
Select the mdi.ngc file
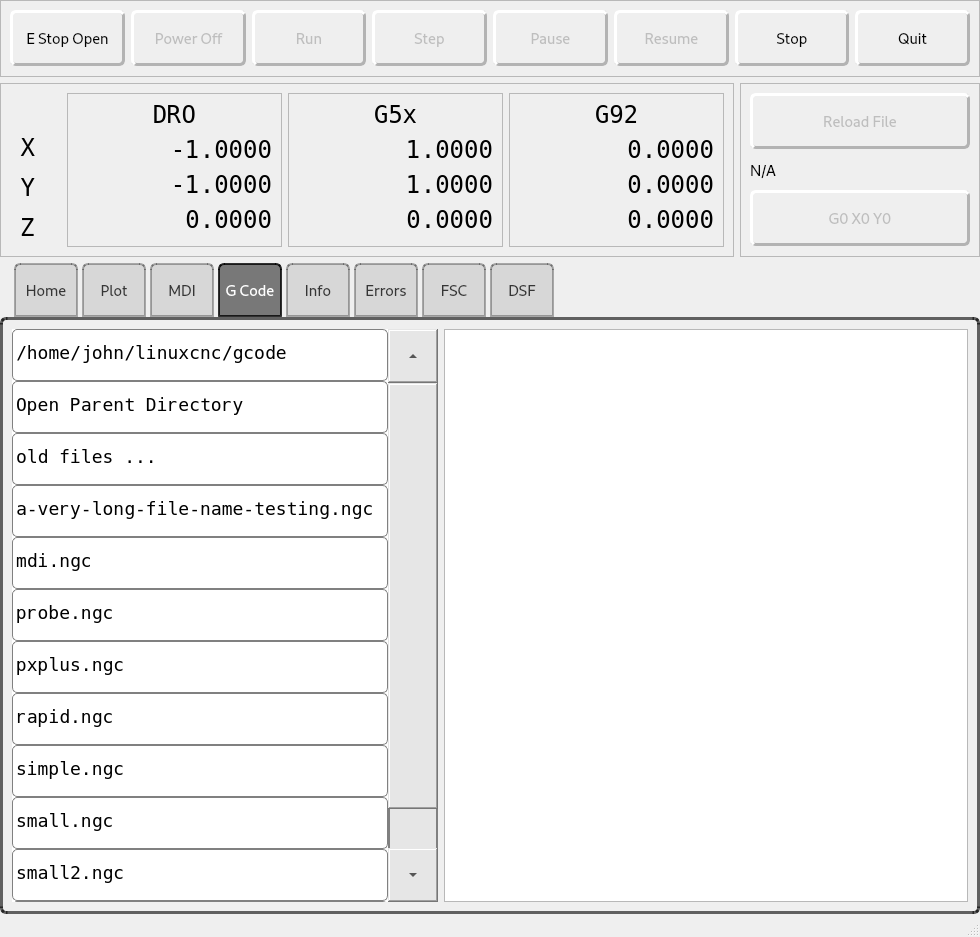(x=200, y=562)
